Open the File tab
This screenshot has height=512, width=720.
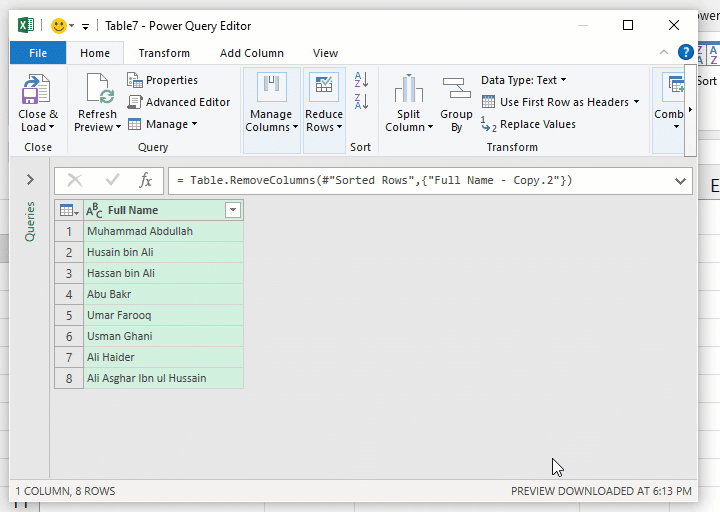38,53
